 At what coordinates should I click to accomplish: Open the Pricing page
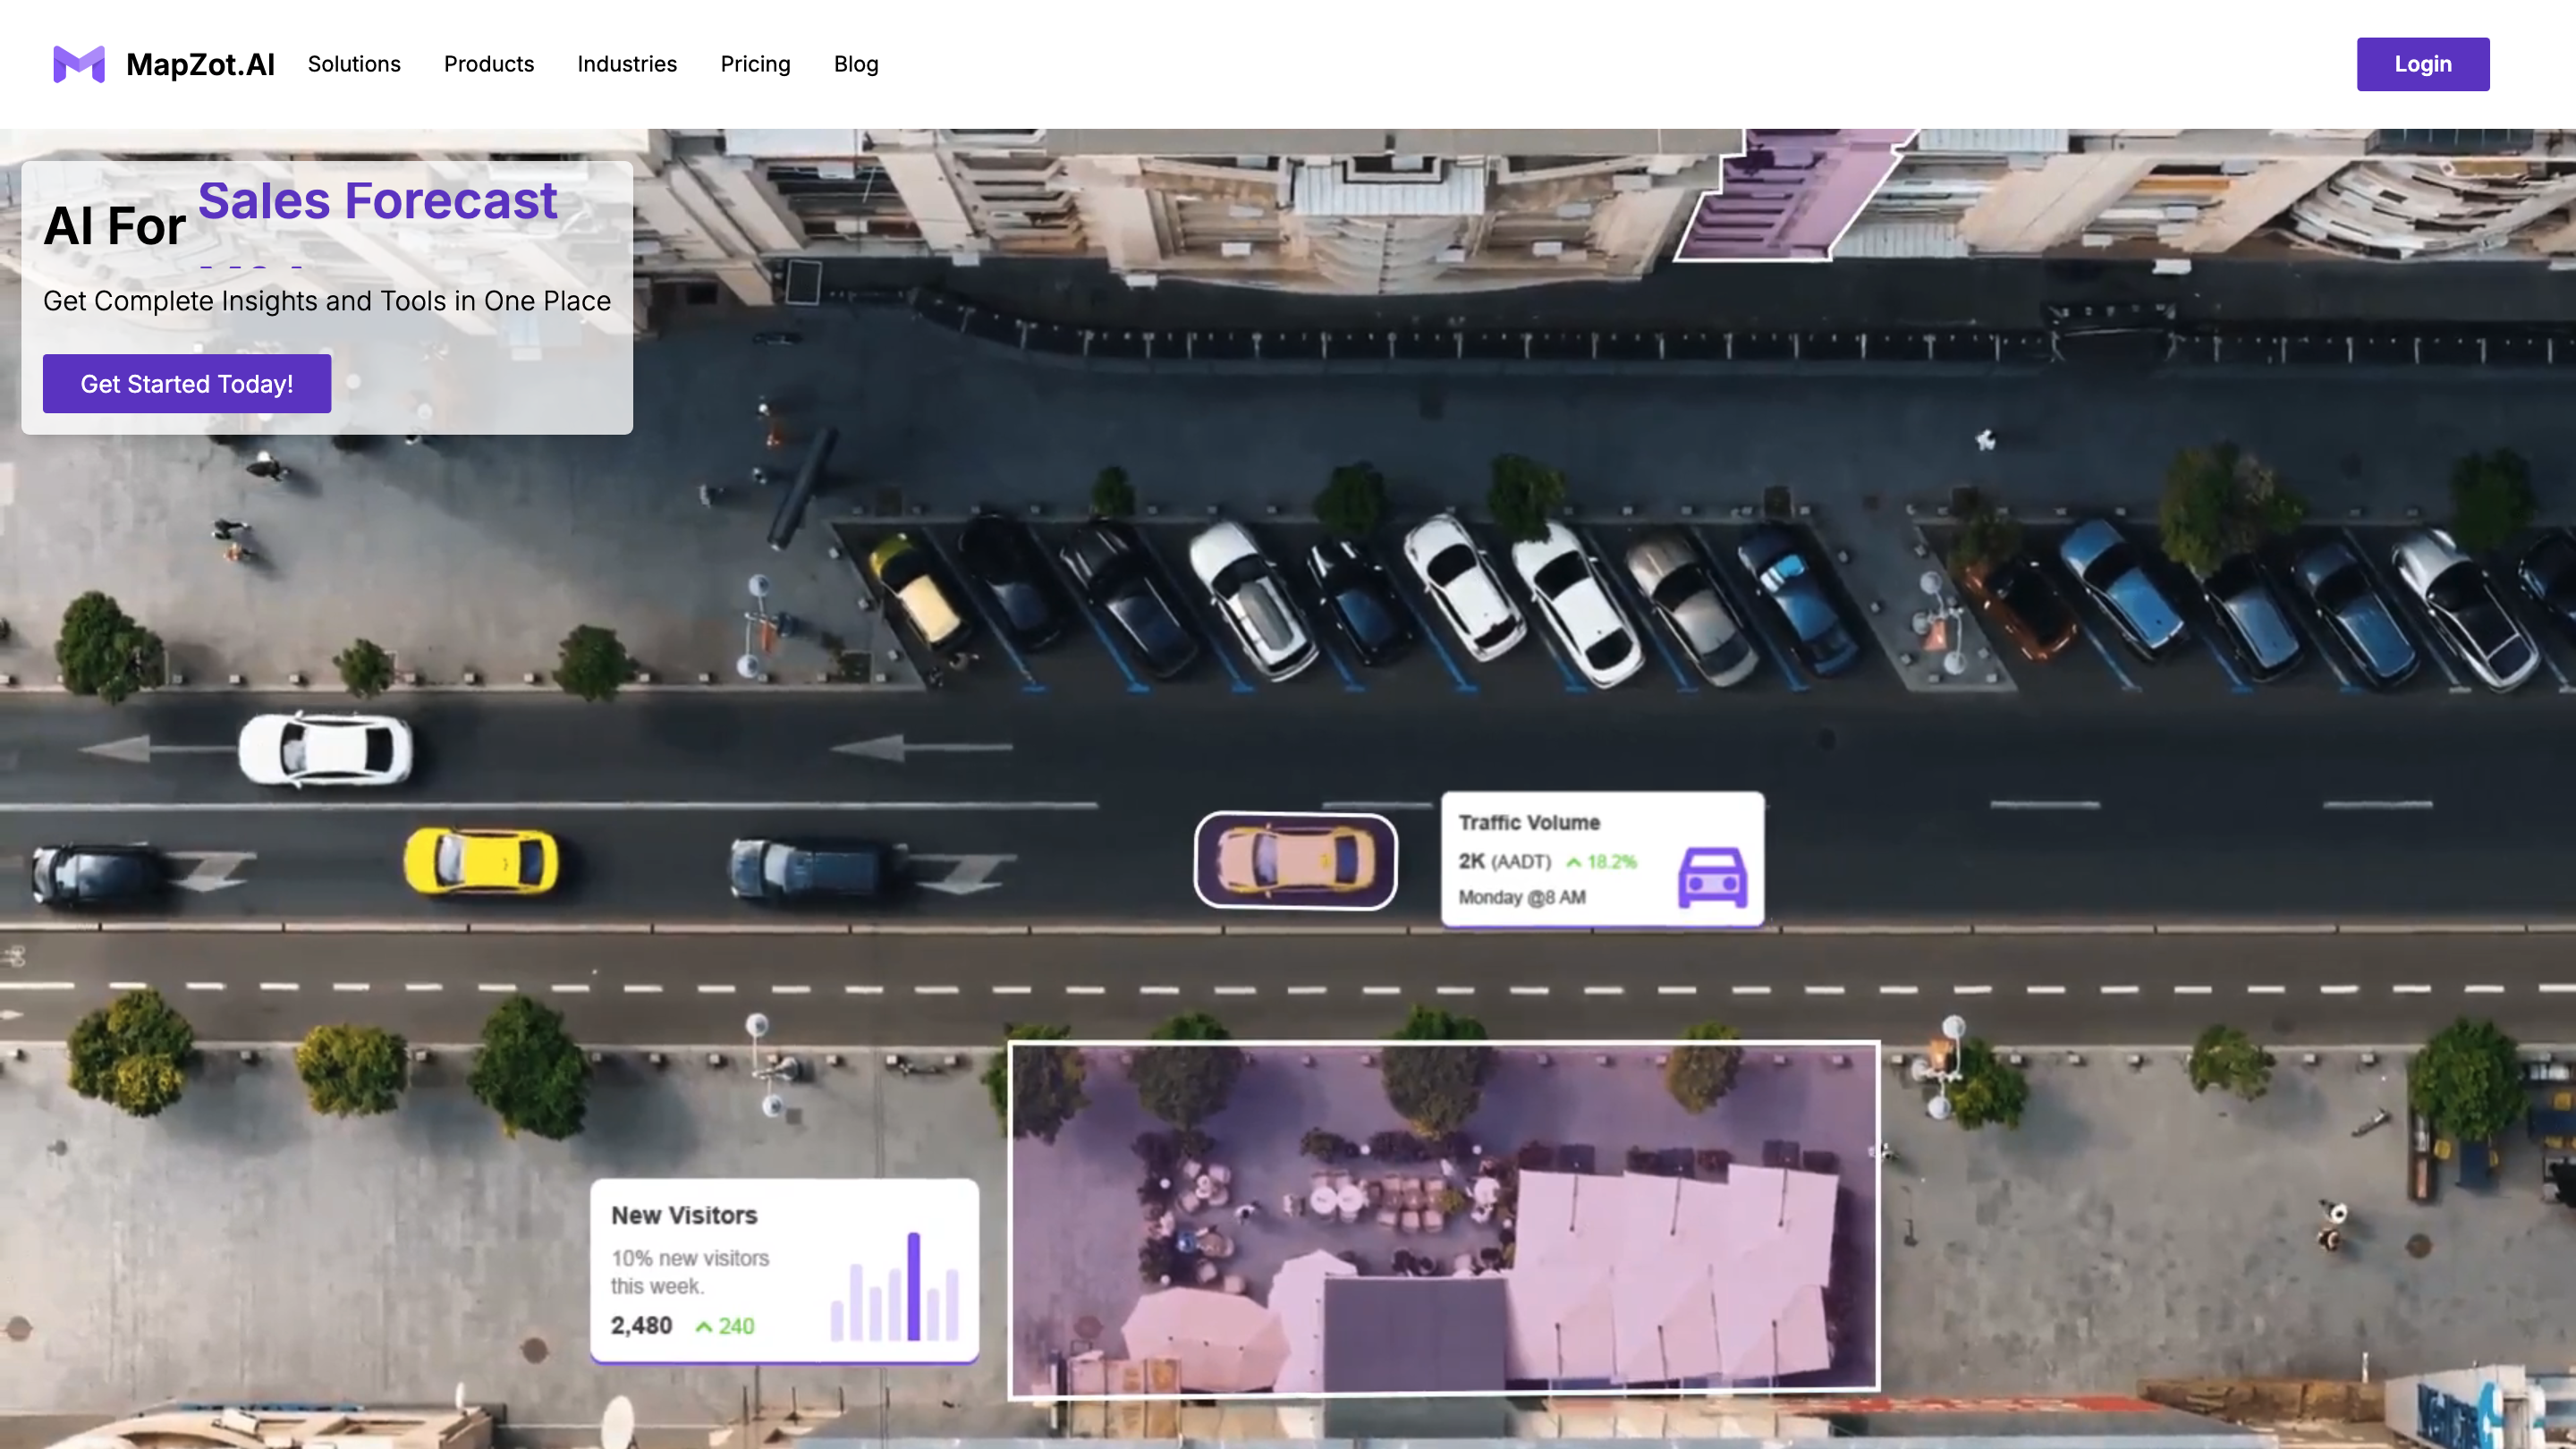[x=755, y=64]
